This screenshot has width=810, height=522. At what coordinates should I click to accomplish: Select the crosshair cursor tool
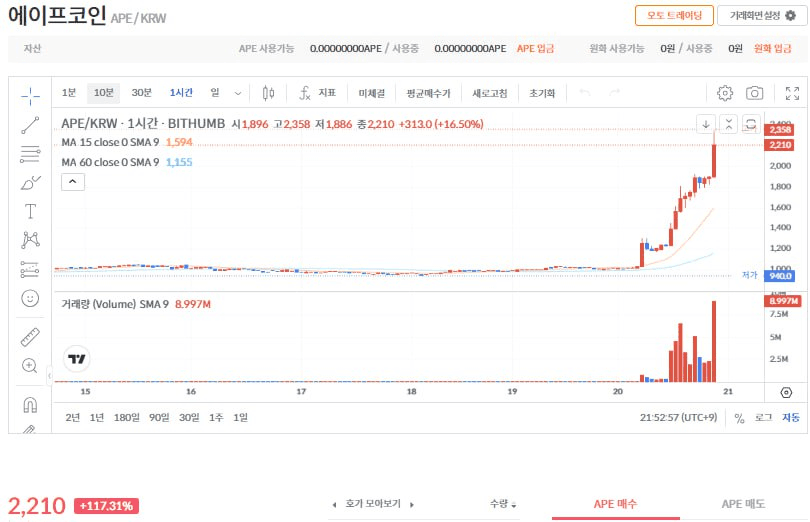click(x=30, y=96)
